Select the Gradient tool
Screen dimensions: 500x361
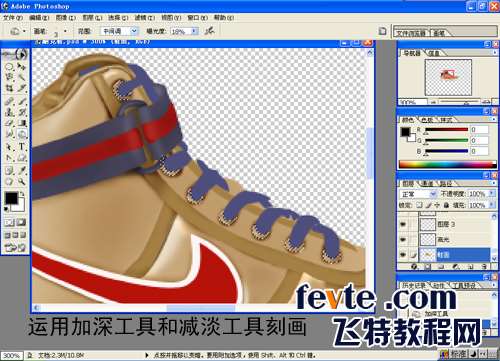point(22,123)
